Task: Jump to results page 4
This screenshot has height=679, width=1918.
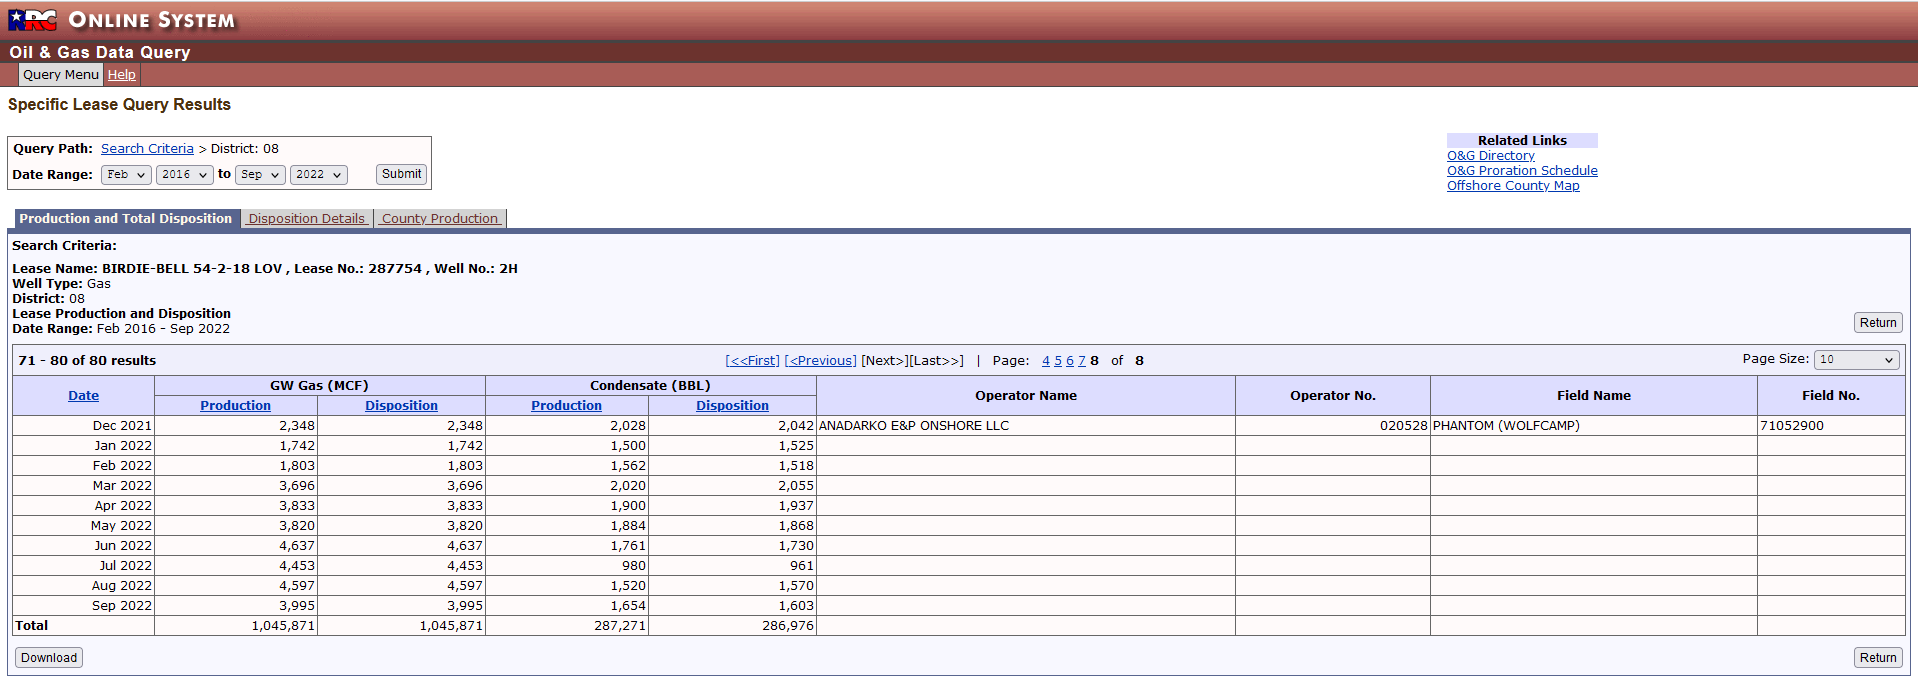Action: pyautogui.click(x=1046, y=361)
